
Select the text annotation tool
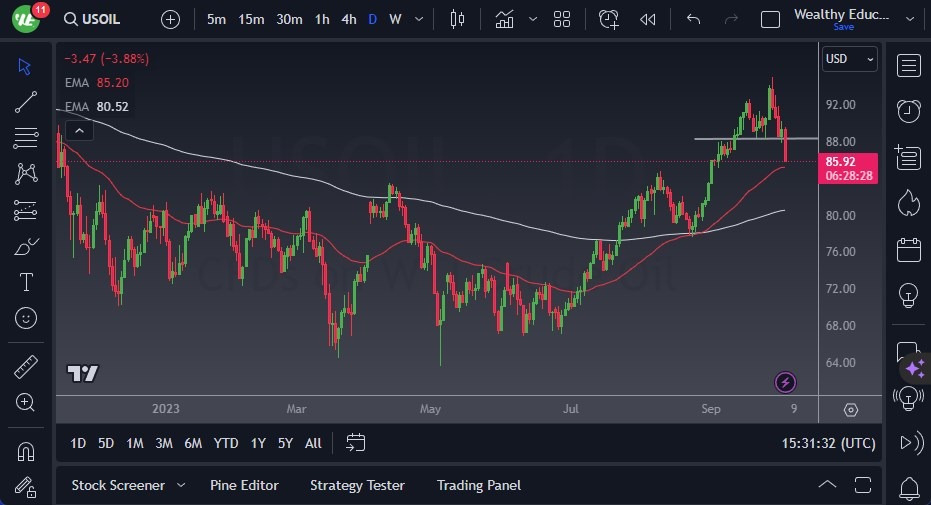coord(26,282)
